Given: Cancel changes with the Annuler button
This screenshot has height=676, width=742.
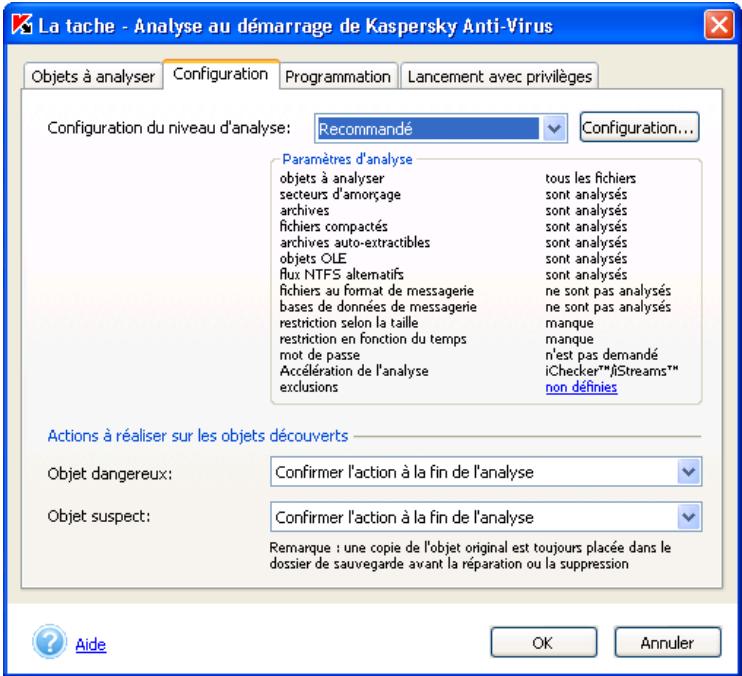Looking at the screenshot, I should click(667, 642).
